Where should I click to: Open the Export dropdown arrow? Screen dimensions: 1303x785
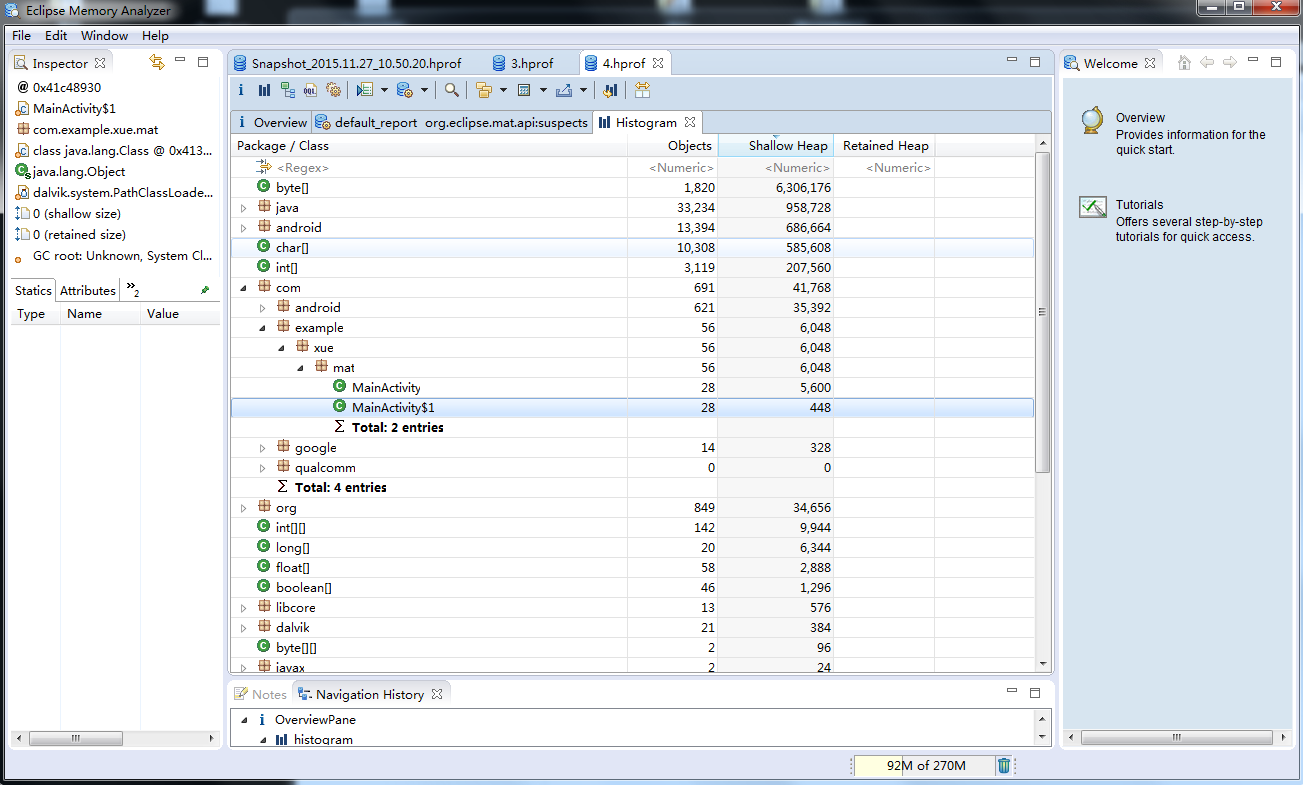pos(583,91)
